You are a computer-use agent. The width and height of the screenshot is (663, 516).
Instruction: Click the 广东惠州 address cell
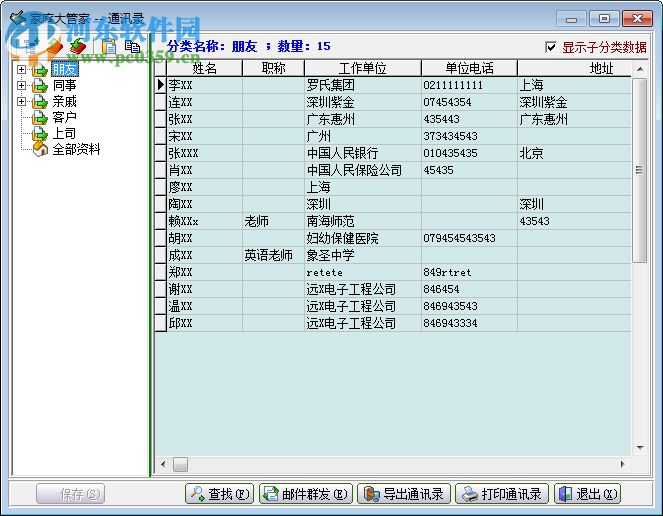[574, 119]
